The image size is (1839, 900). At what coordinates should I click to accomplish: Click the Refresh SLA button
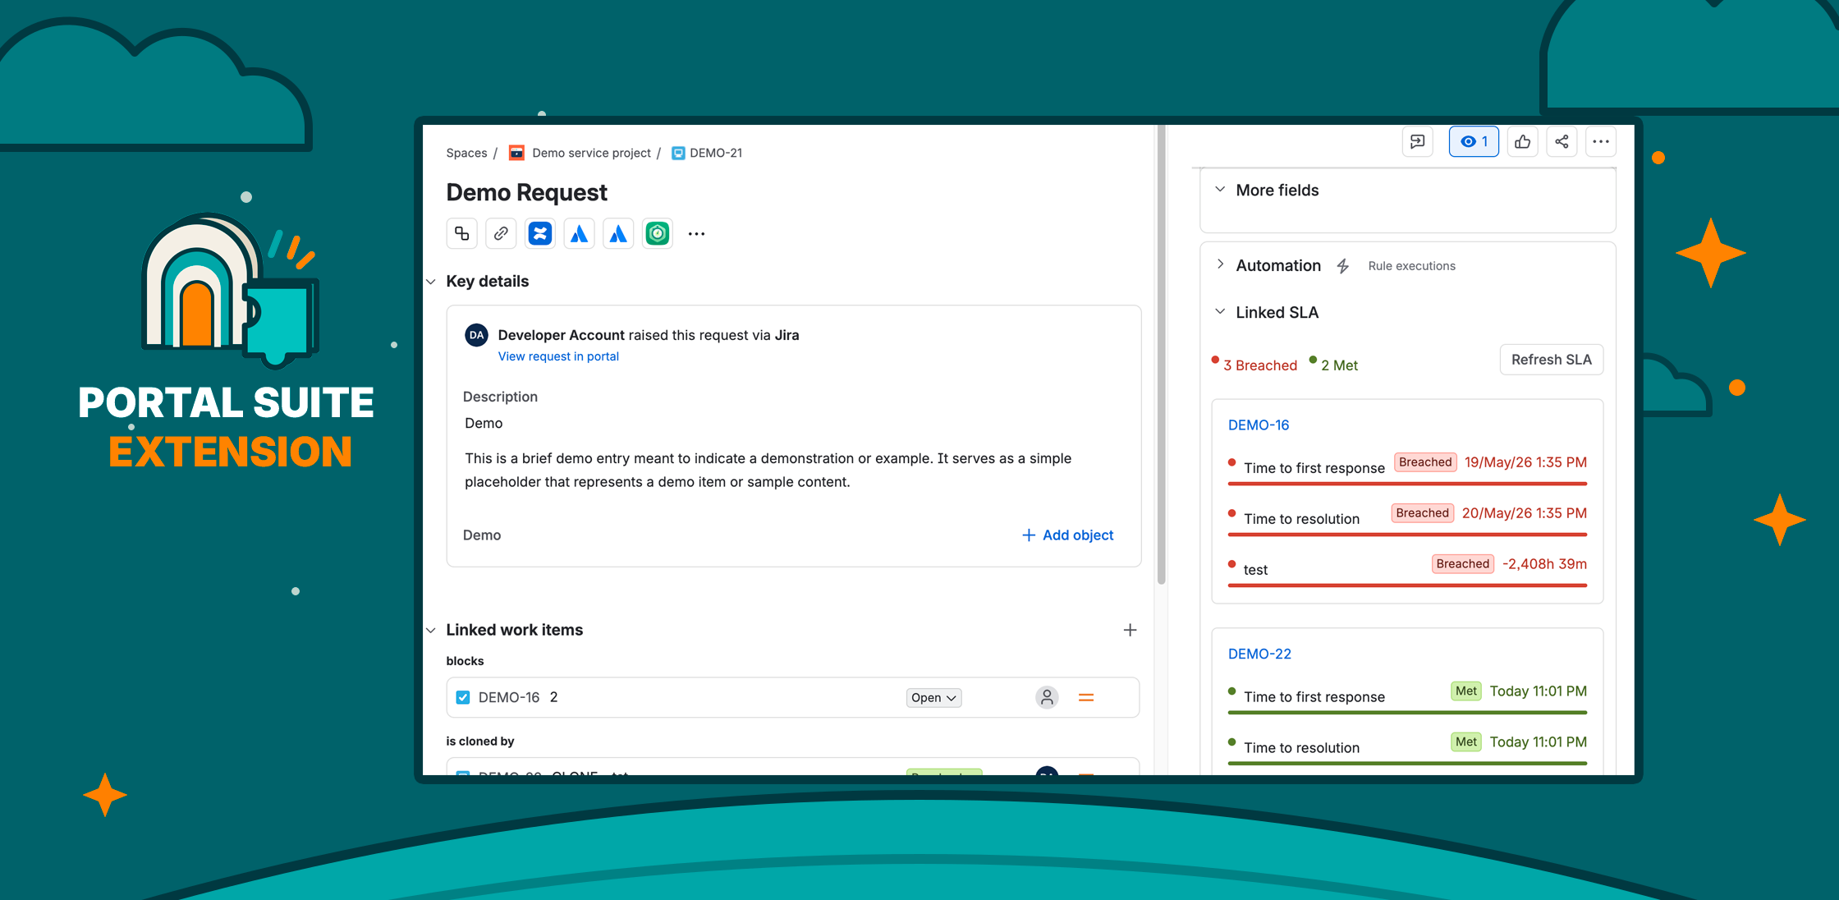(1551, 360)
